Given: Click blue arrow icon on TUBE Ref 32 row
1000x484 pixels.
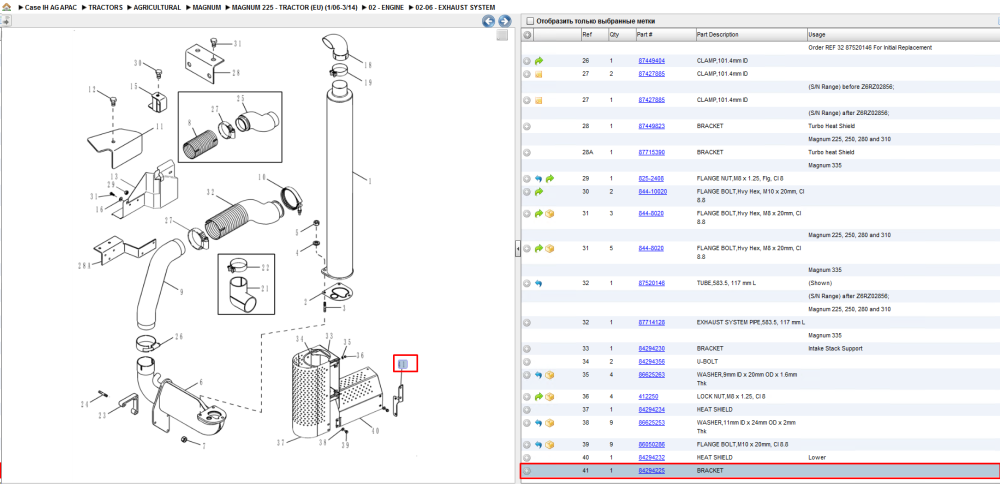Looking at the screenshot, I should tap(539, 283).
